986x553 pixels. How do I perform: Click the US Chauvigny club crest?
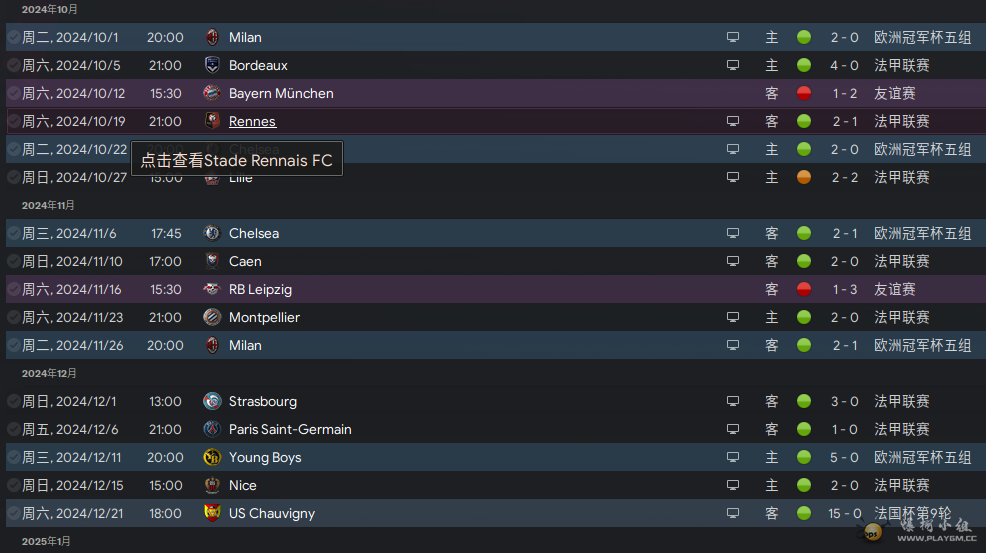point(213,513)
